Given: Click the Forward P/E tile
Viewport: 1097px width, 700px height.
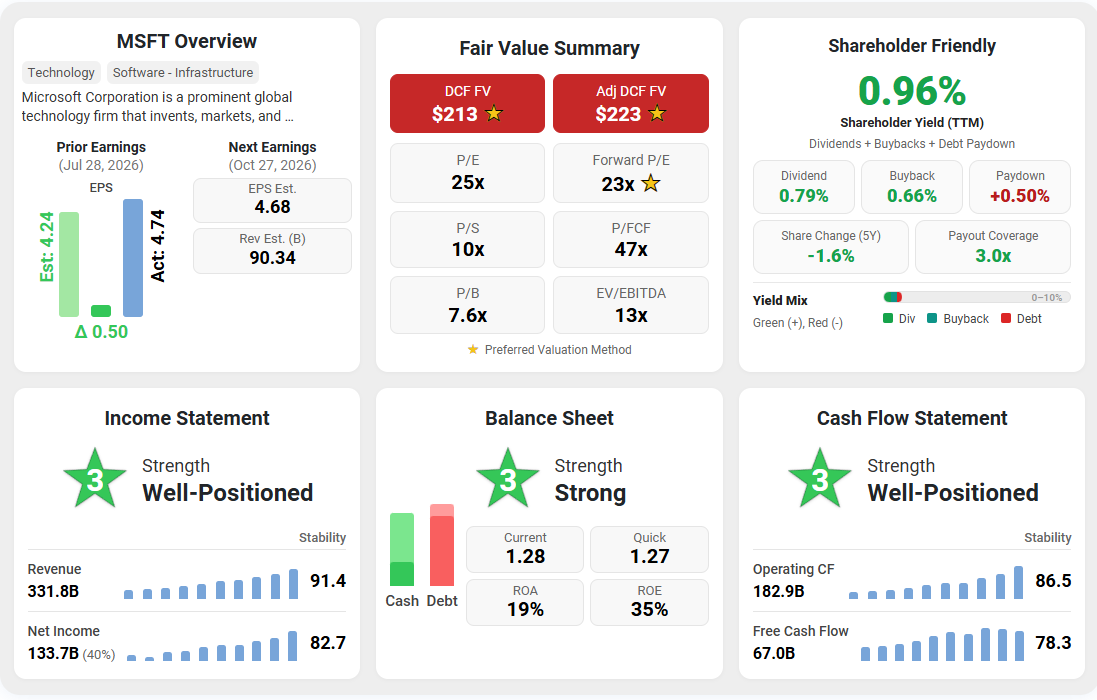Looking at the screenshot, I should click(630, 173).
